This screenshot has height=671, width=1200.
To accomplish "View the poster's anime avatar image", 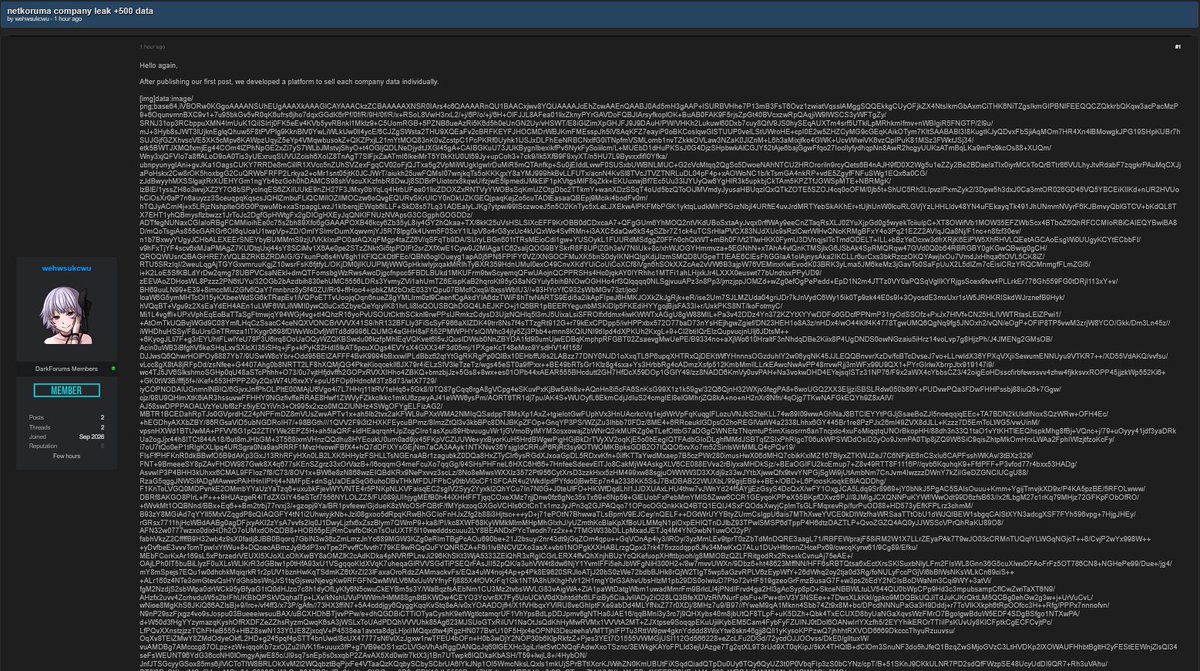I will click(67, 316).
